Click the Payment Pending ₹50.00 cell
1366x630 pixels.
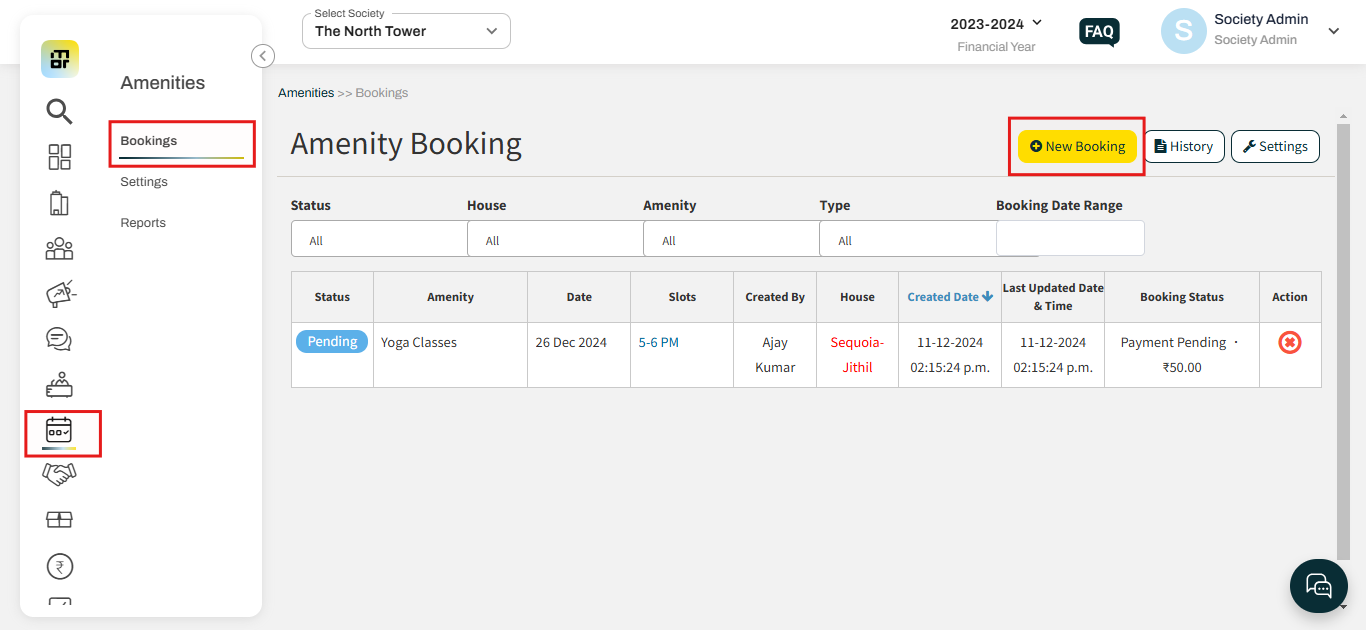(1181, 355)
